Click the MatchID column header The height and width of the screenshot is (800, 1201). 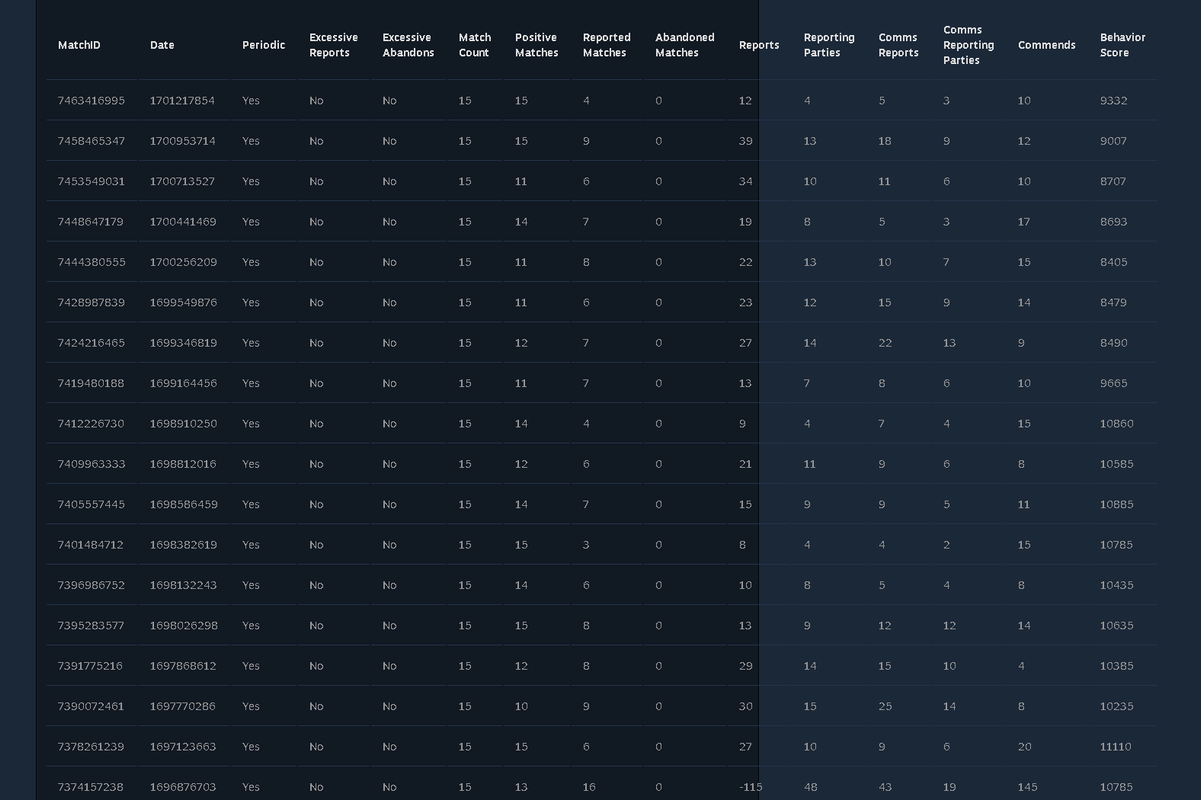coord(79,45)
